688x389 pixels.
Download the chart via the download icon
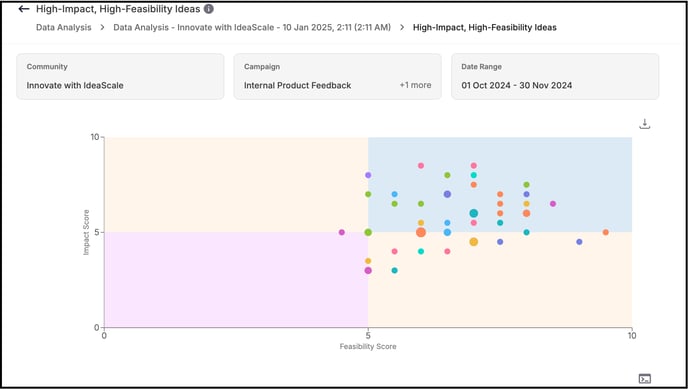point(644,124)
